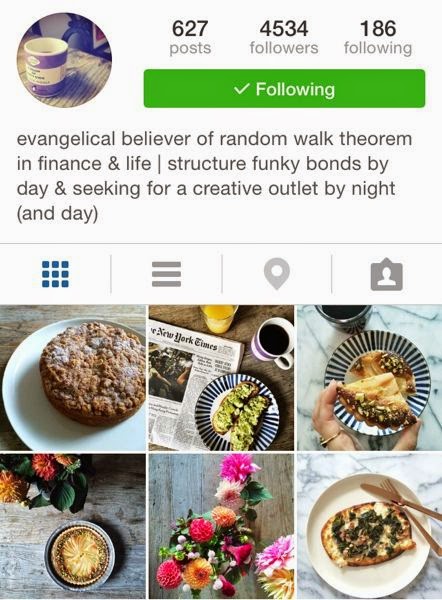Screen dimensions: 442x600
Task: Open the flatbread with copper cutlery photo
Action: coord(370,527)
